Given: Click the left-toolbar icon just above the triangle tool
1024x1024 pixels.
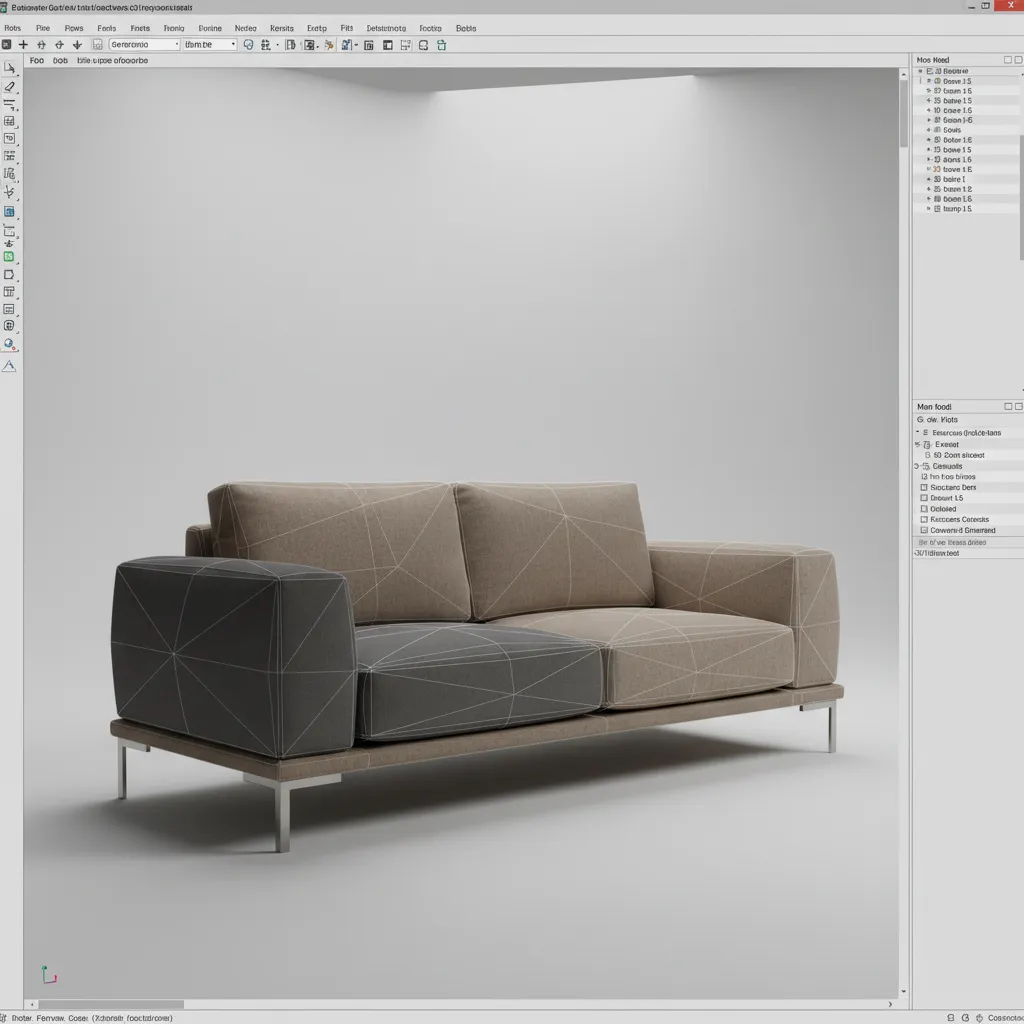Looking at the screenshot, I should point(9,344).
